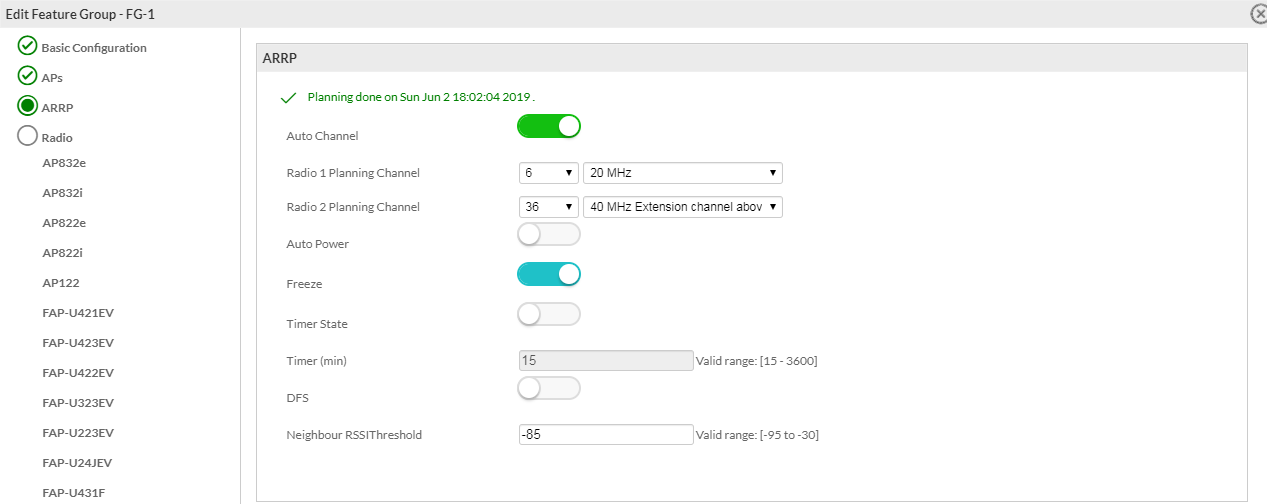
Task: Open Radio 1 channel width 20 MHz dropdown
Action: tap(682, 173)
